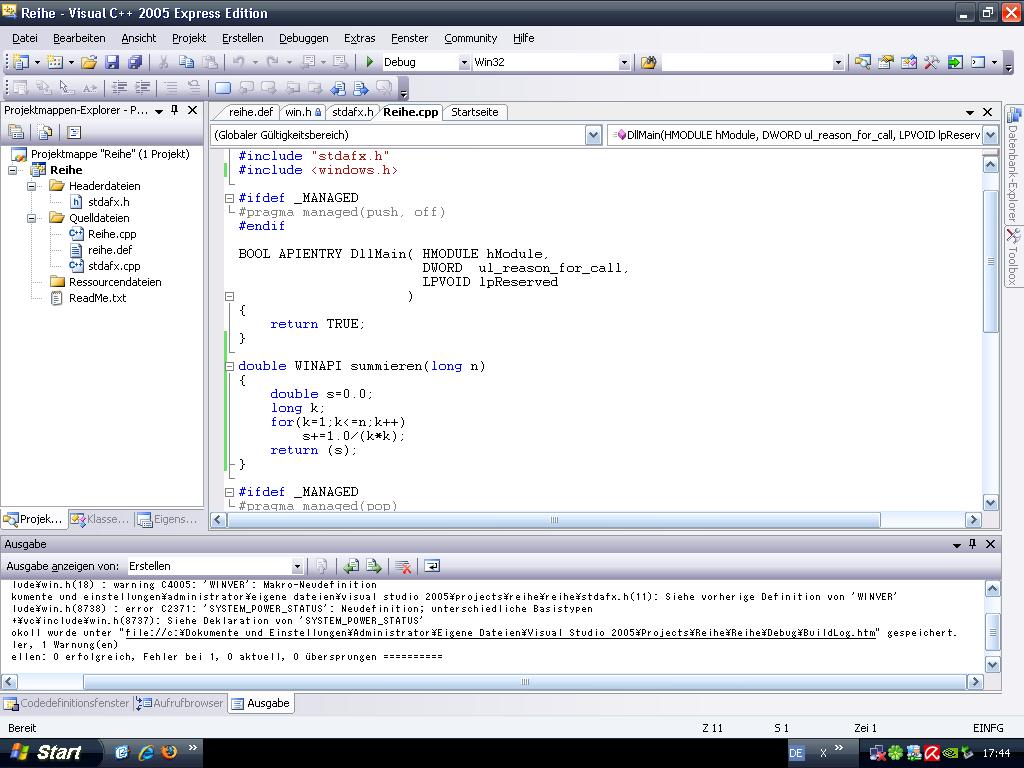Open the Extras menu
Viewport: 1024px width, 768px height.
pos(360,39)
